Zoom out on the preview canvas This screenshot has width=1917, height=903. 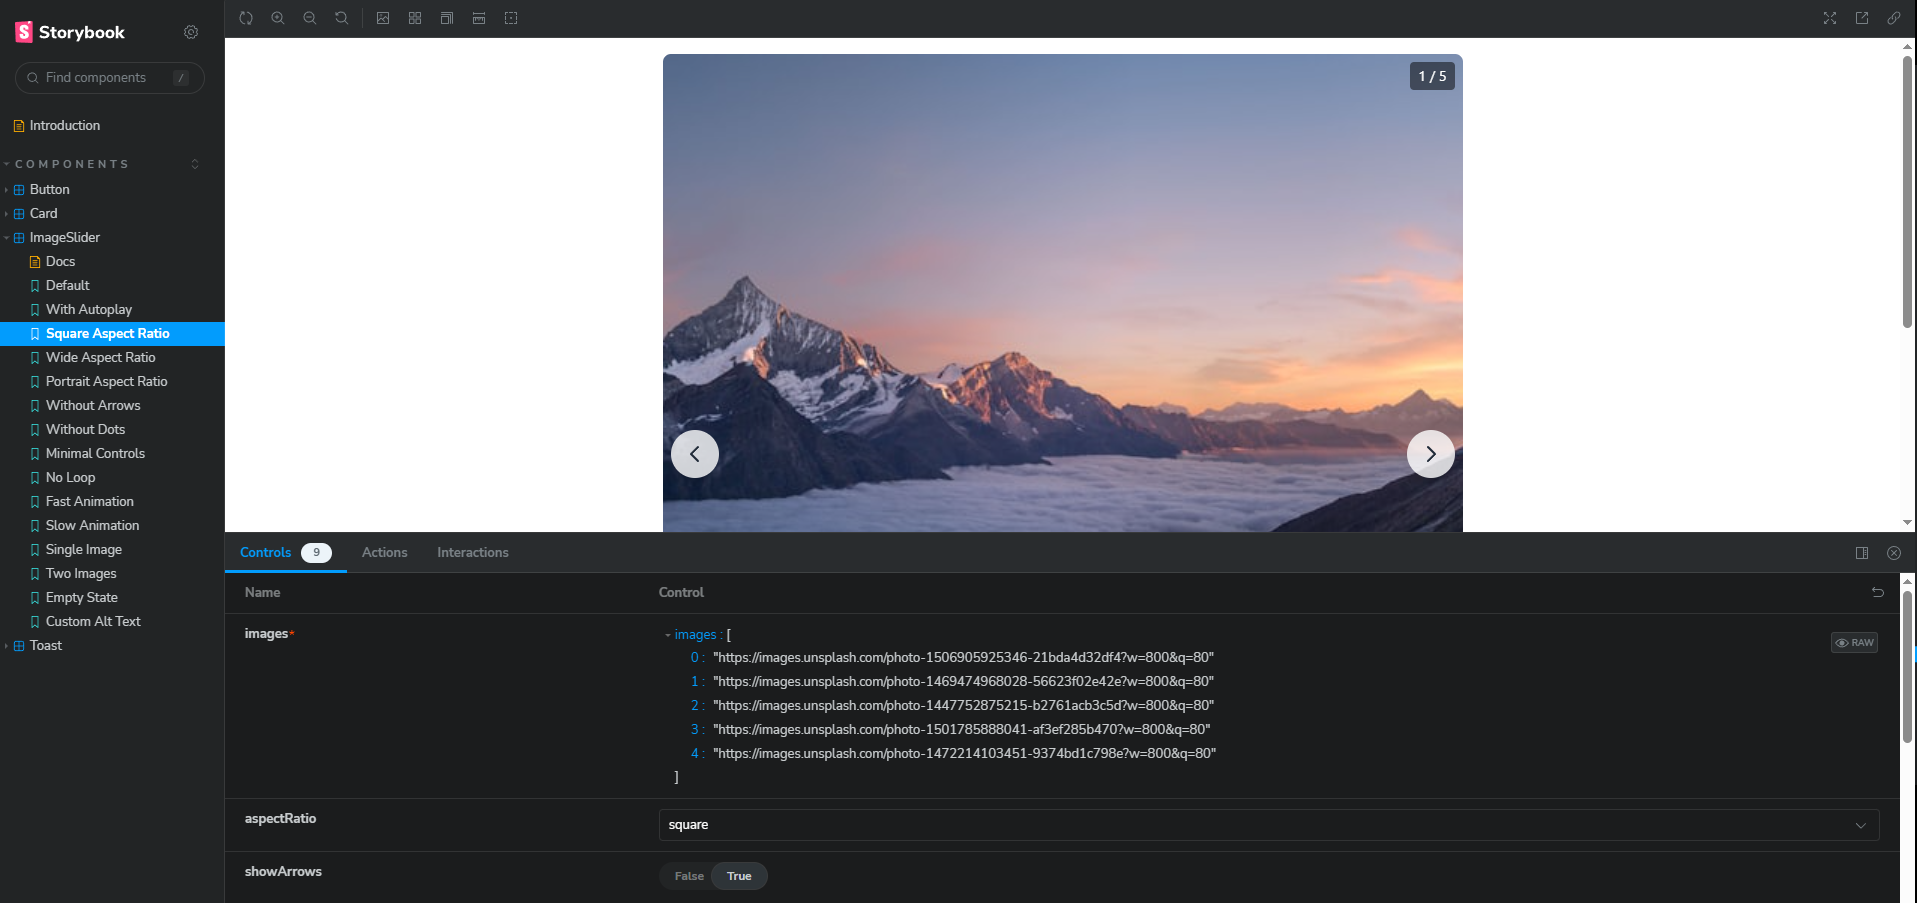(310, 18)
